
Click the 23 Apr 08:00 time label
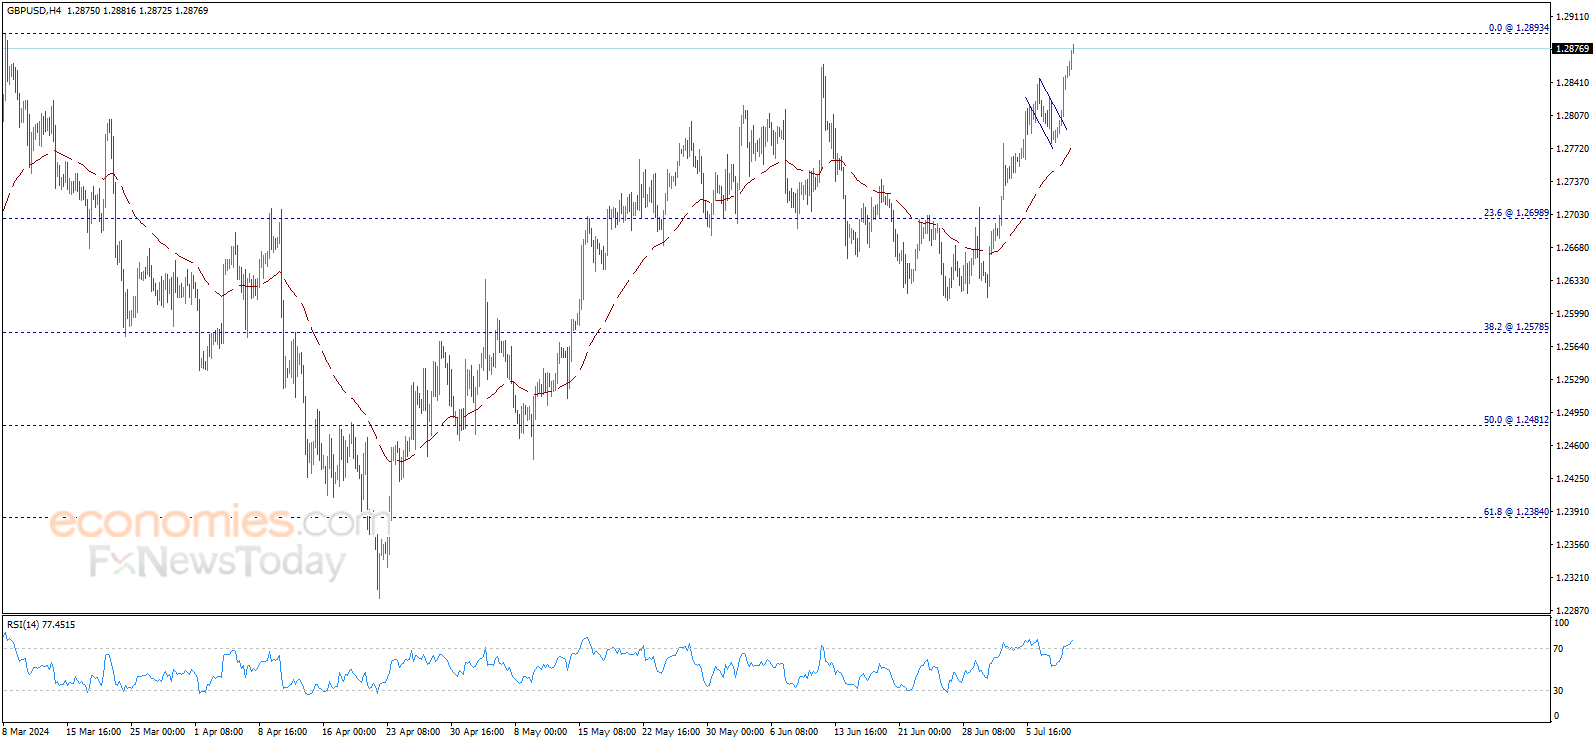[413, 732]
